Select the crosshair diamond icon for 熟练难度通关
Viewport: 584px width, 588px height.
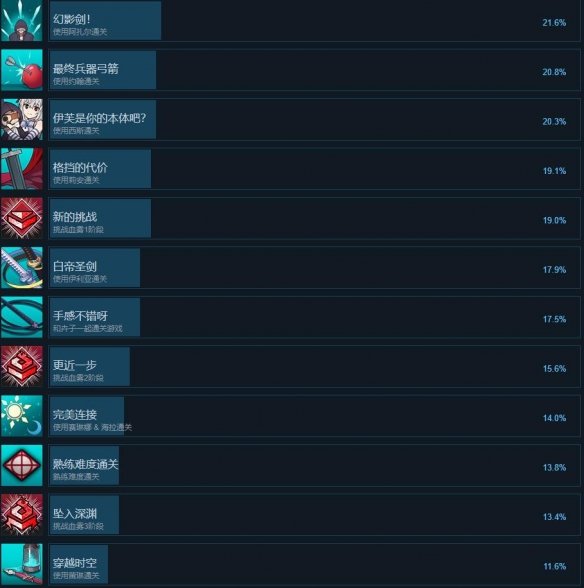22,465
